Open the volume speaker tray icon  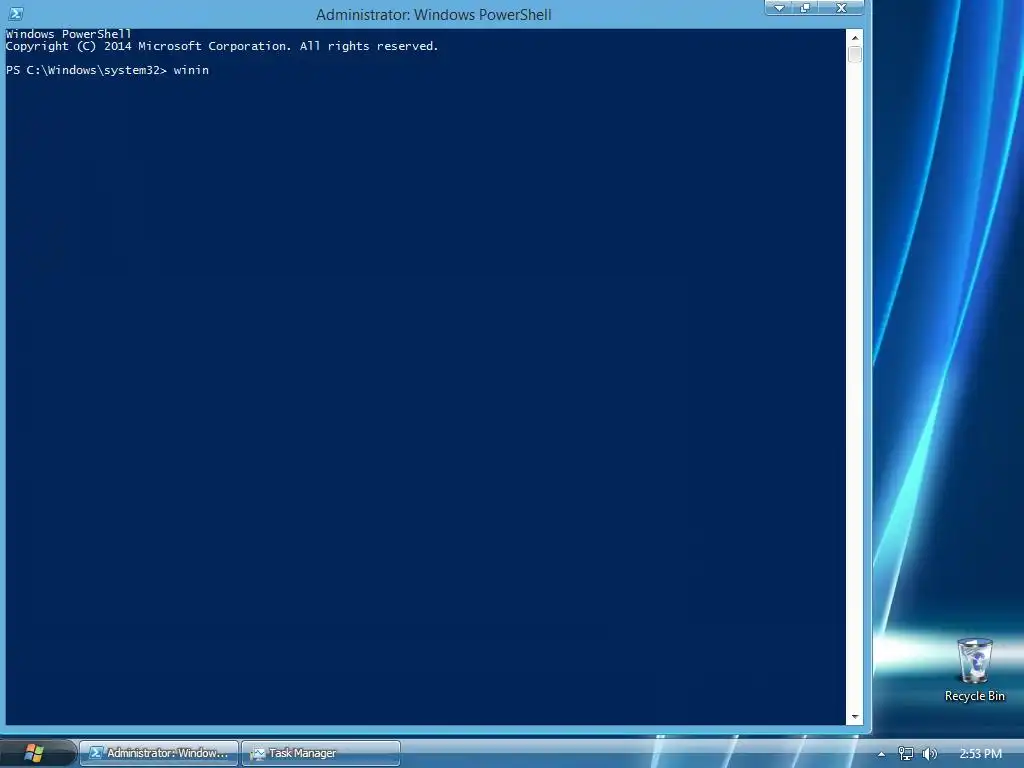pos(929,754)
